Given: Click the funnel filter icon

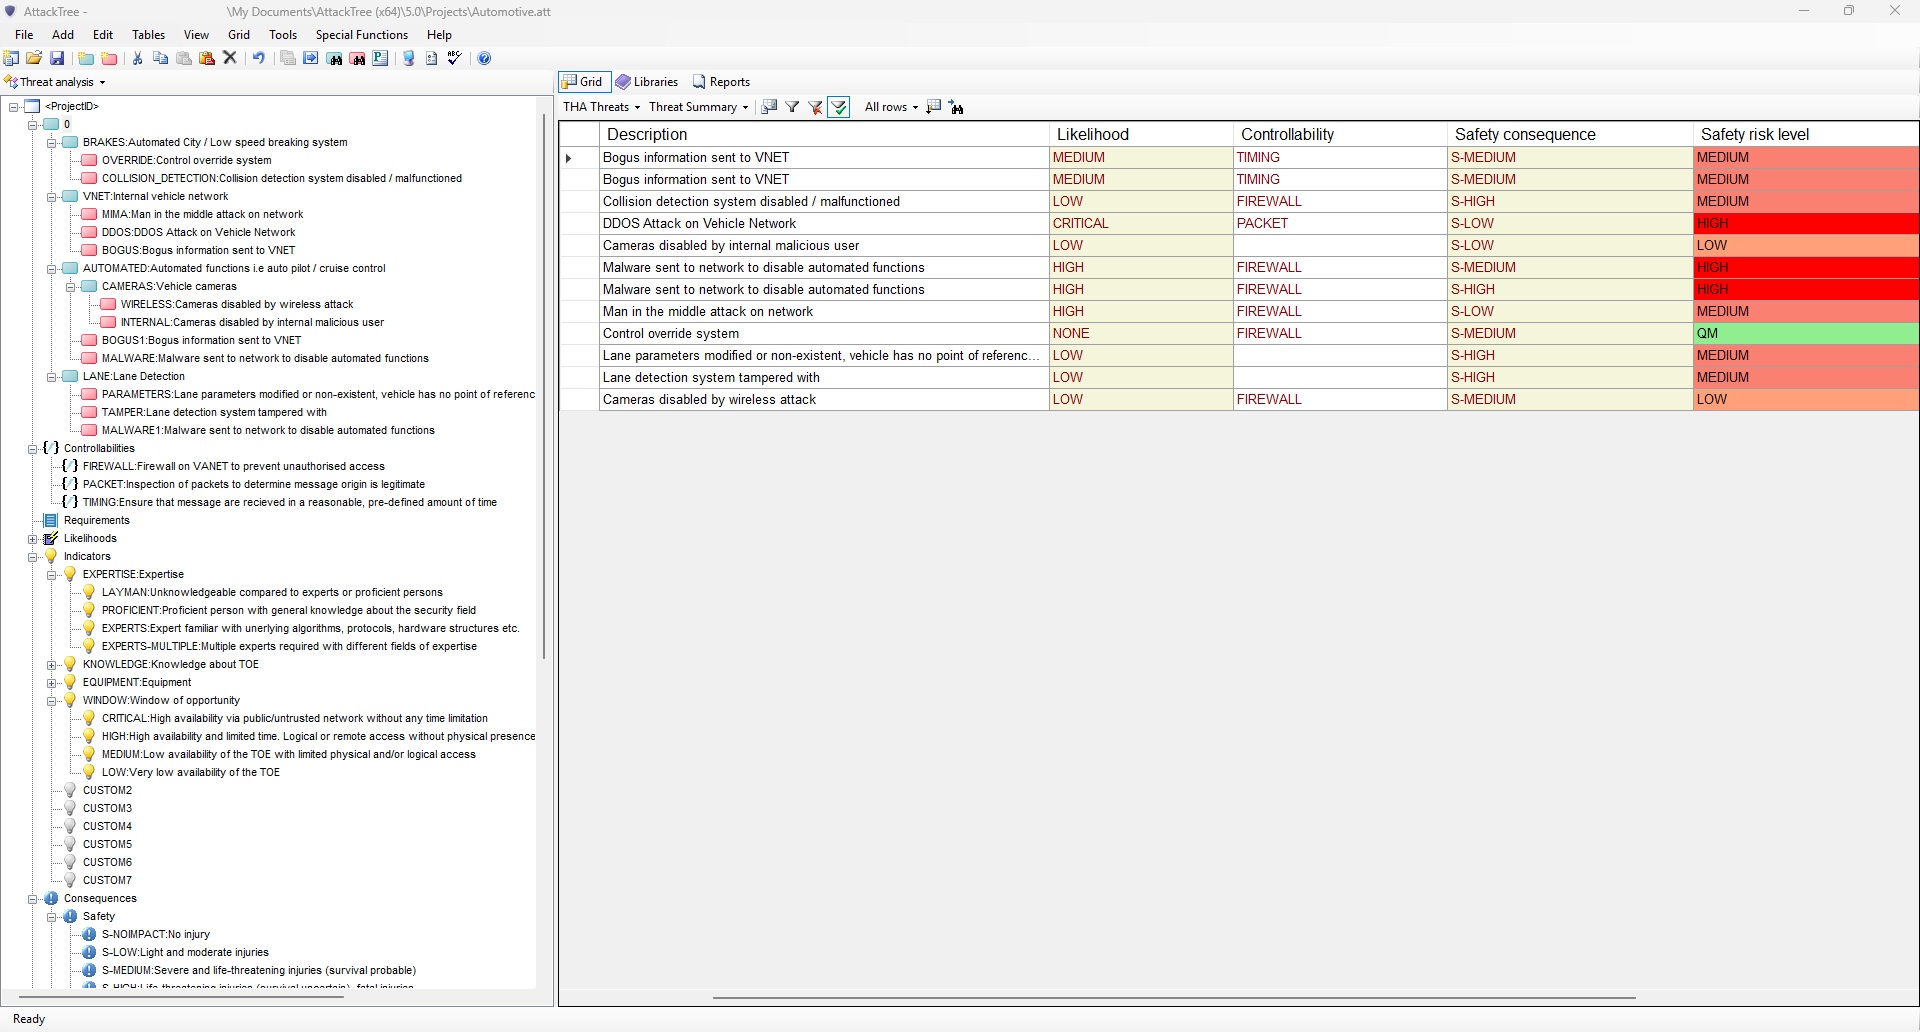Looking at the screenshot, I should (x=792, y=108).
